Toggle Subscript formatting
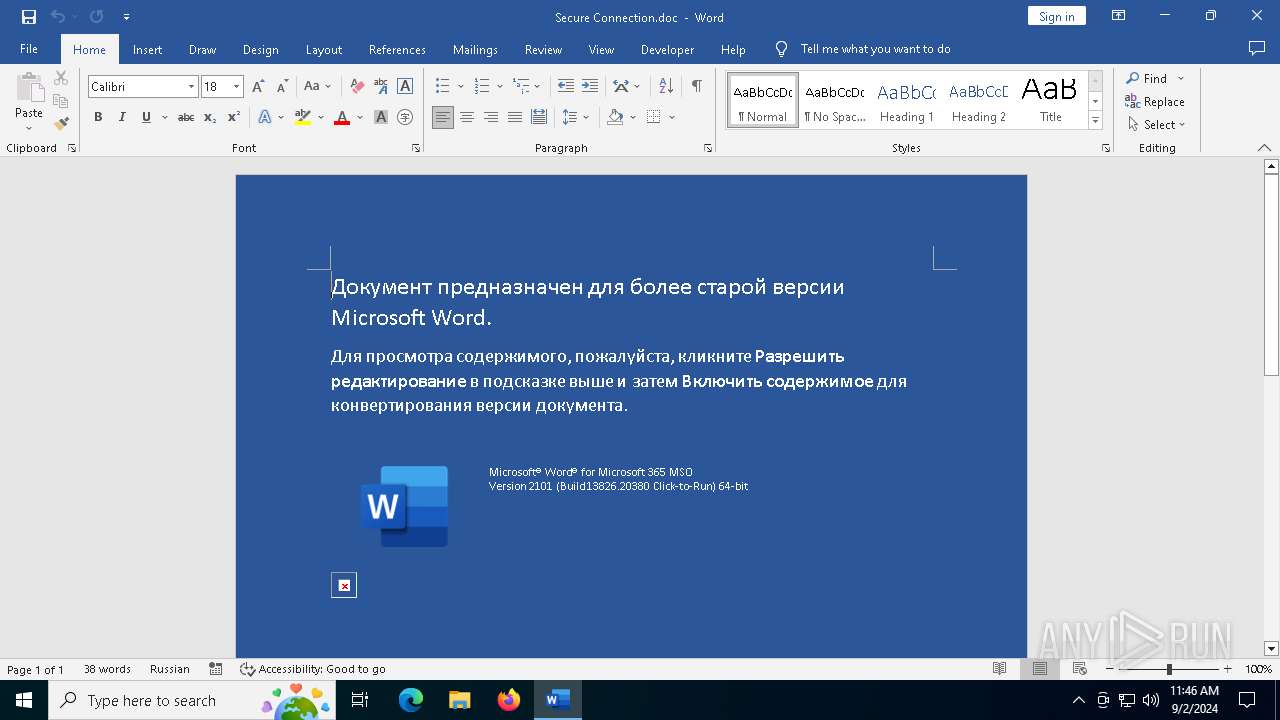Image resolution: width=1280 pixels, height=720 pixels. 210,117
